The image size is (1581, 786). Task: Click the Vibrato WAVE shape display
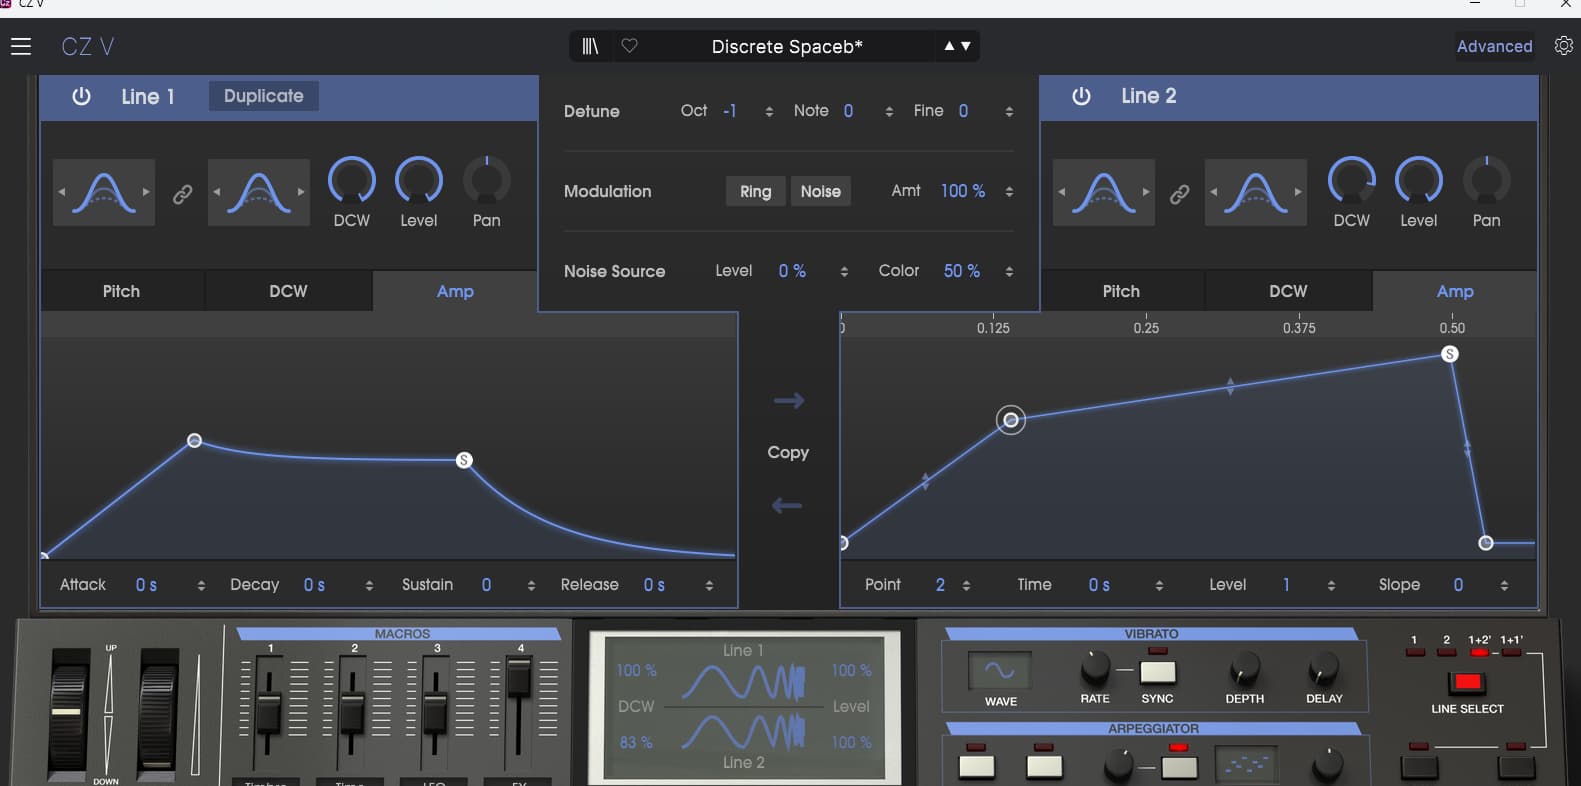point(999,671)
